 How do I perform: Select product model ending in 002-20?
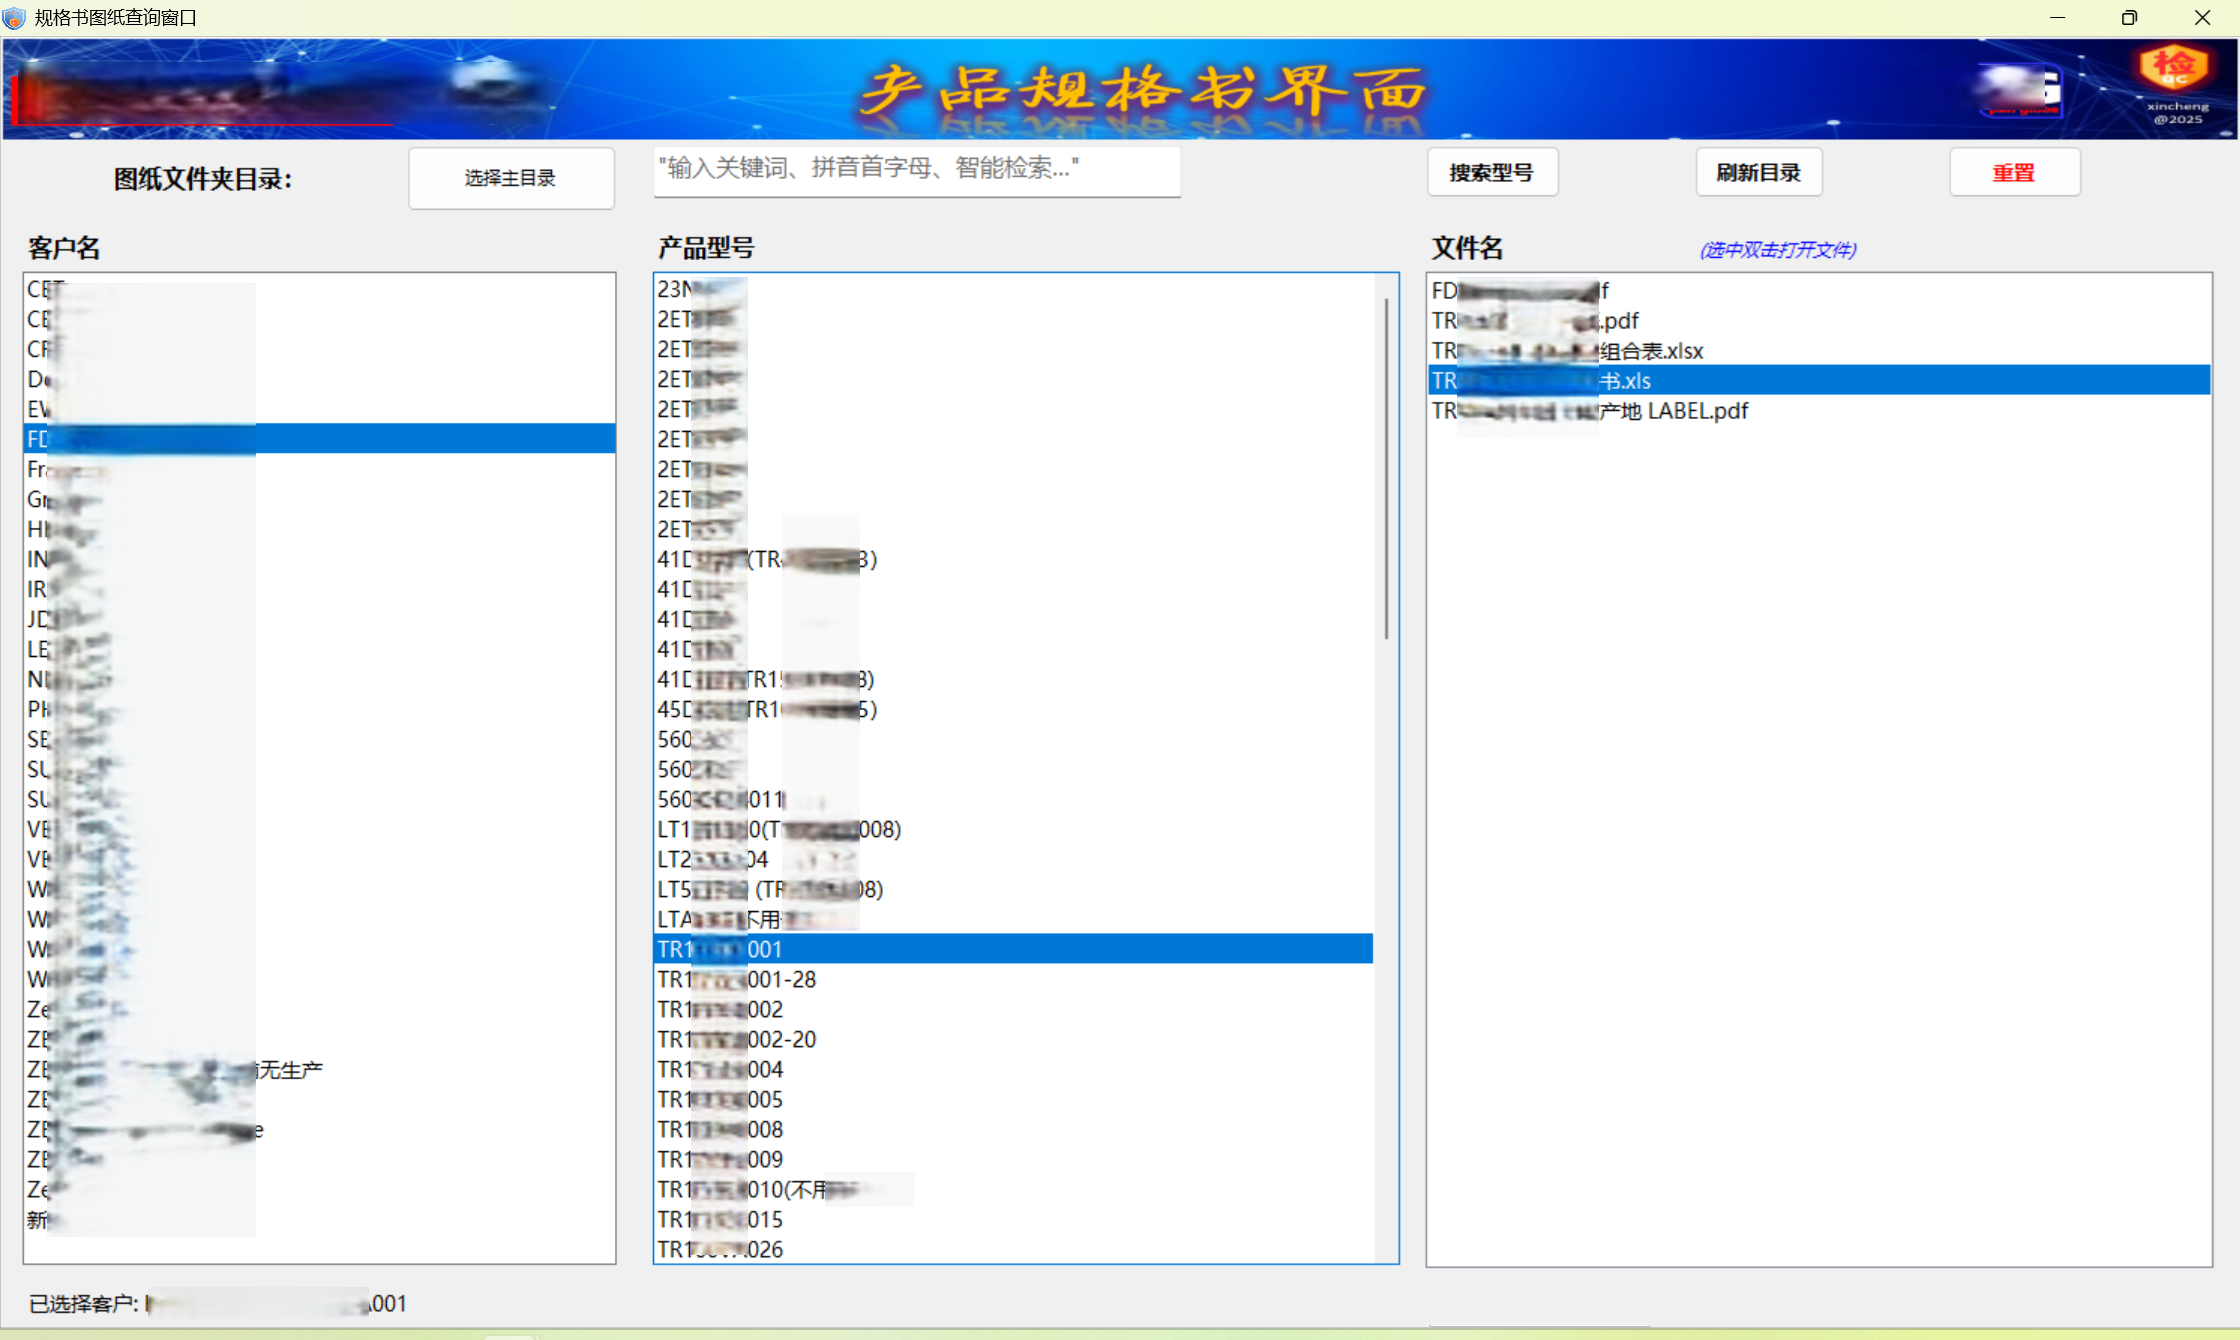[x=736, y=1040]
